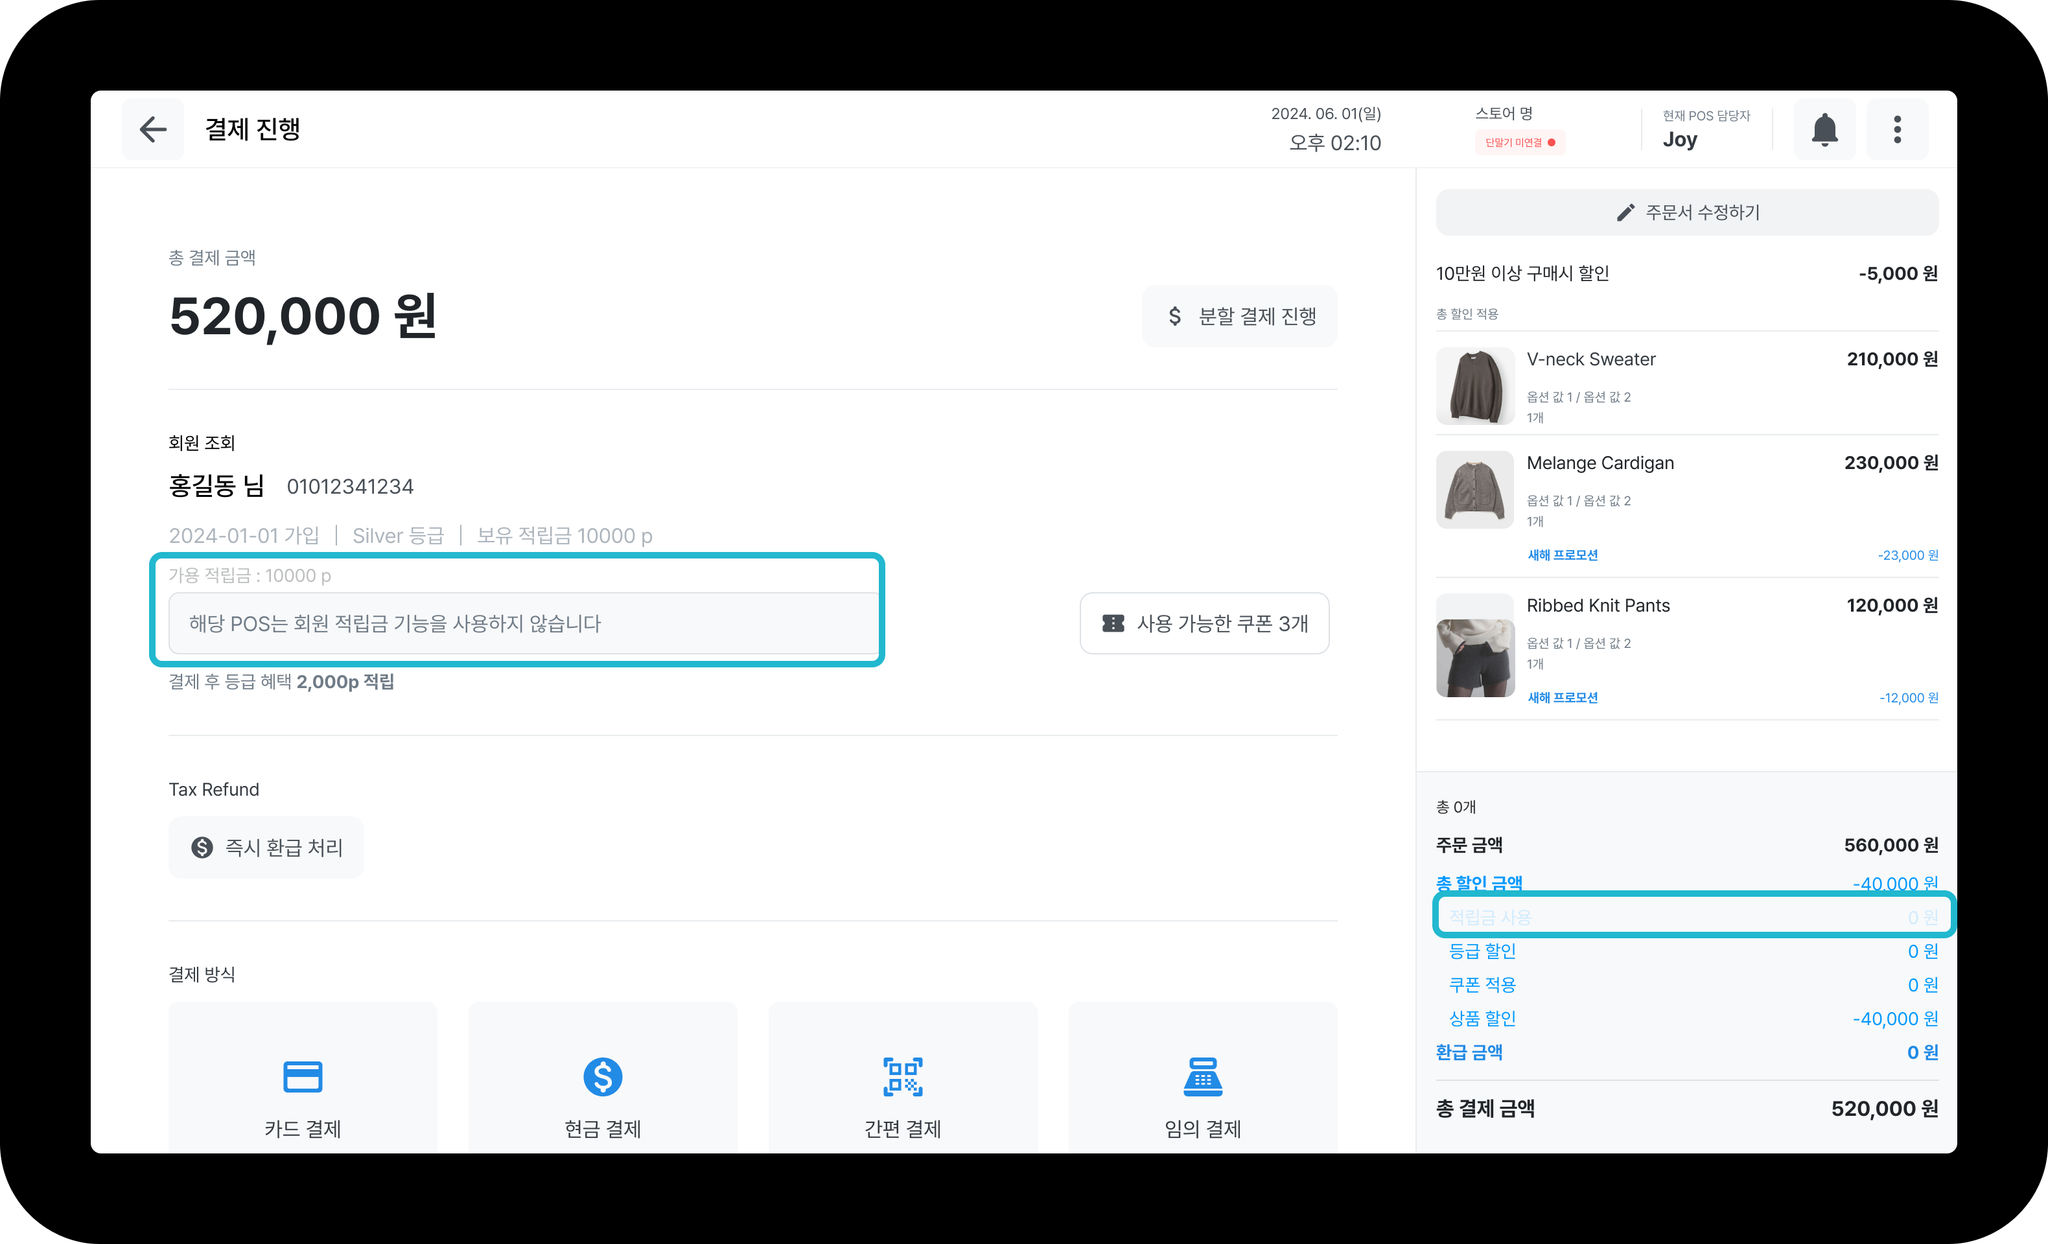Viewport: 2048px width, 1244px height.
Task: Click the Melange Cardigan thumbnail
Action: [1475, 490]
